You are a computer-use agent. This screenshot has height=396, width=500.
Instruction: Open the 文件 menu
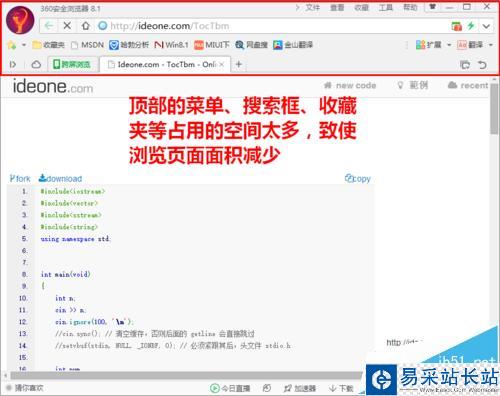[313, 7]
